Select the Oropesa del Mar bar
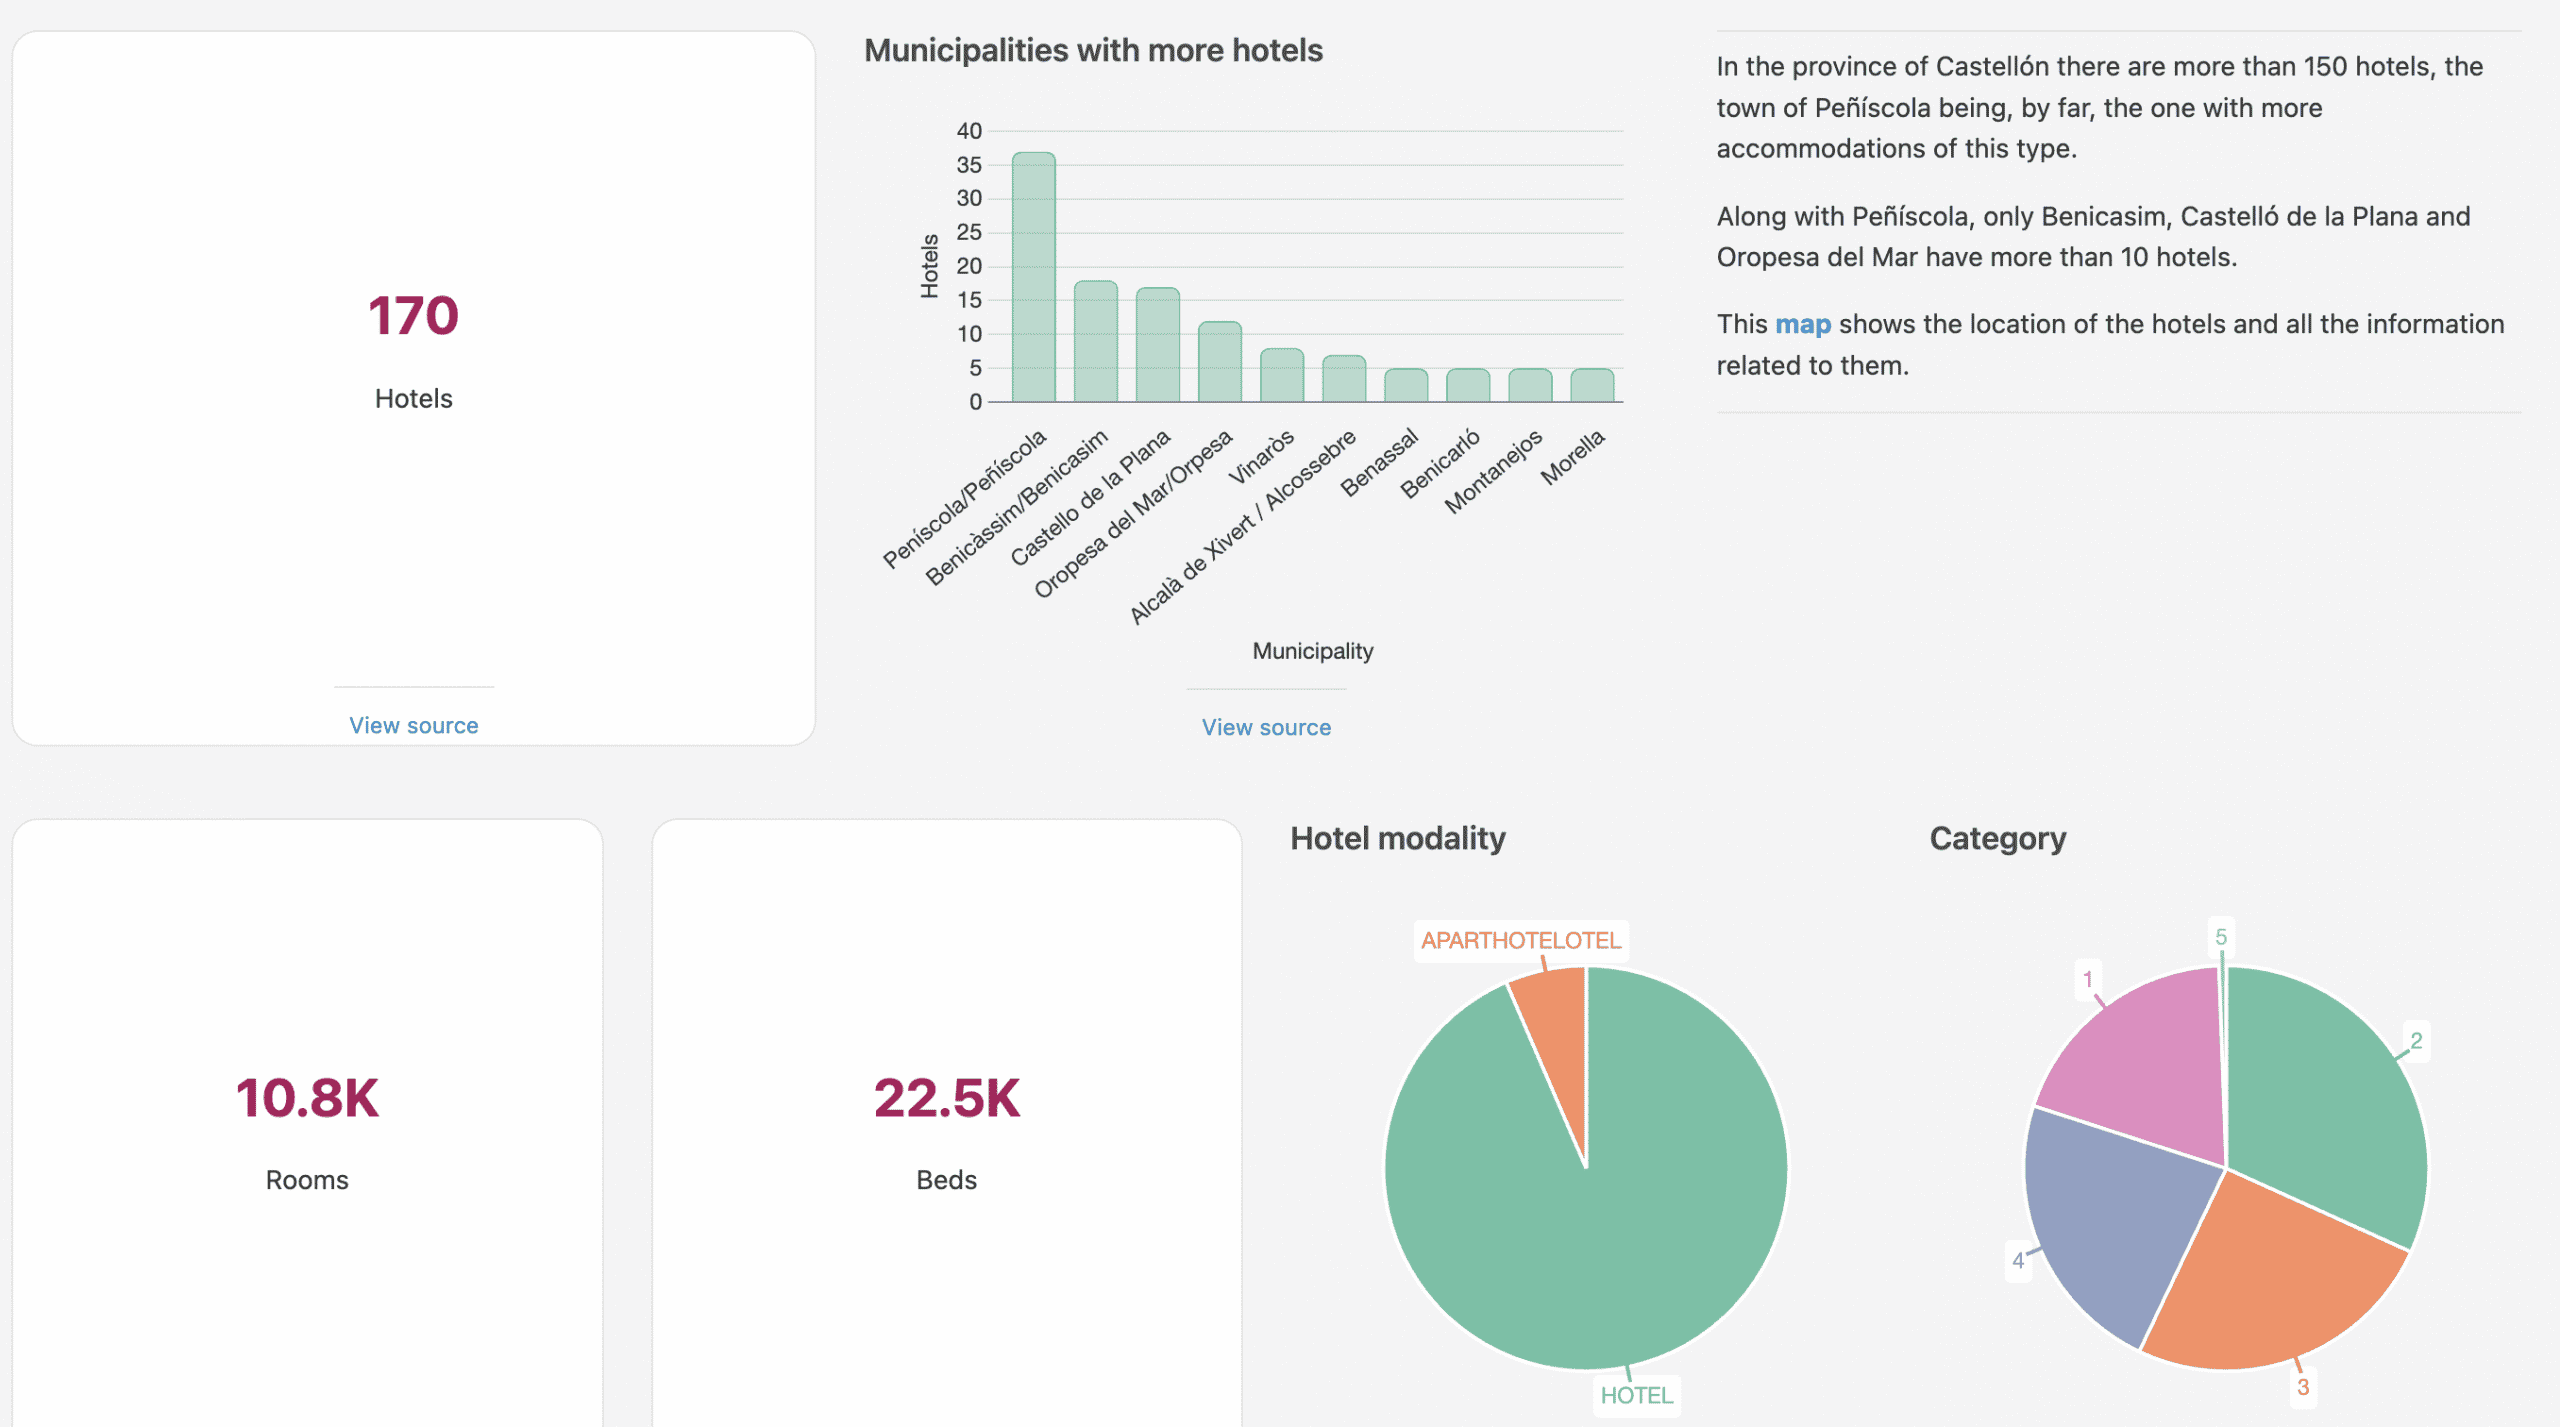 [x=1219, y=362]
